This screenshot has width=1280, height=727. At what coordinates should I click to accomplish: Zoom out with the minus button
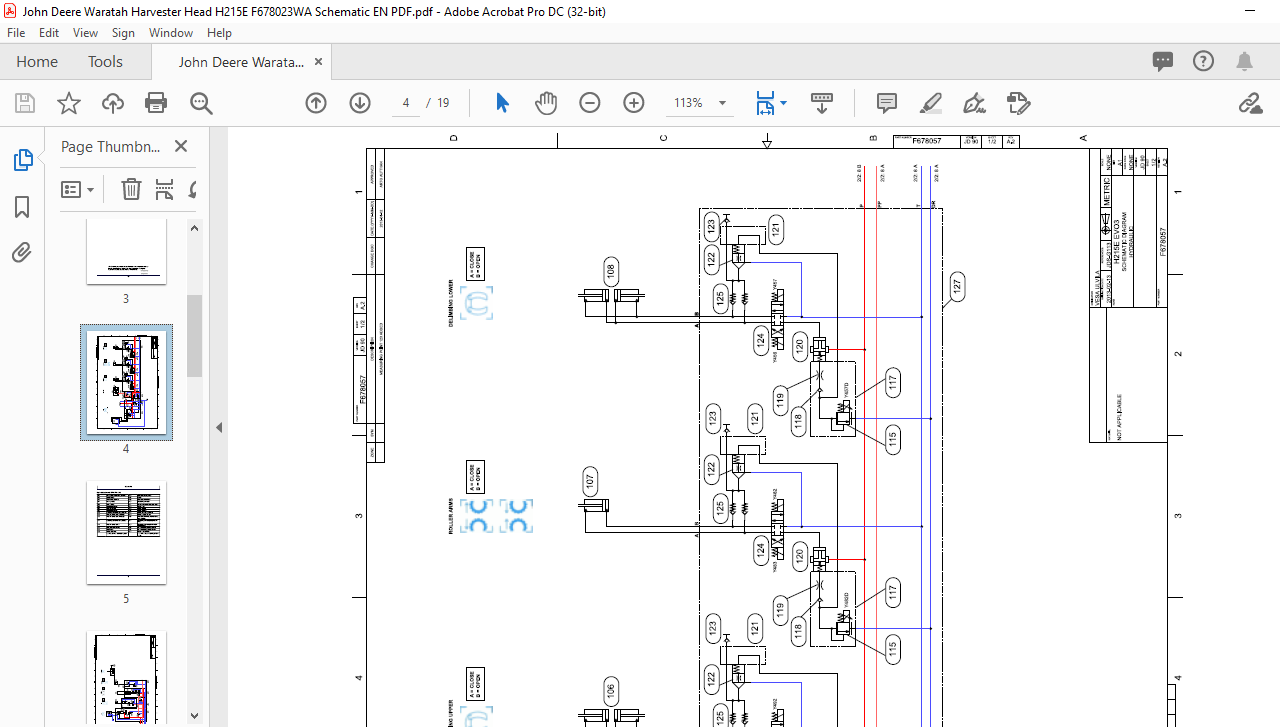point(590,103)
